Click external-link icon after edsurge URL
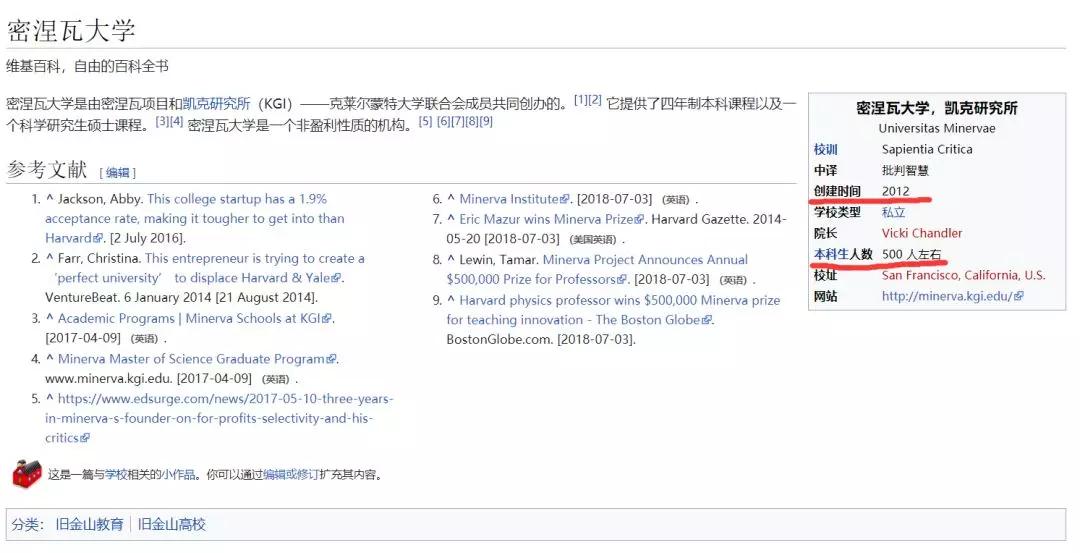The image size is (1080, 553). click(85, 438)
